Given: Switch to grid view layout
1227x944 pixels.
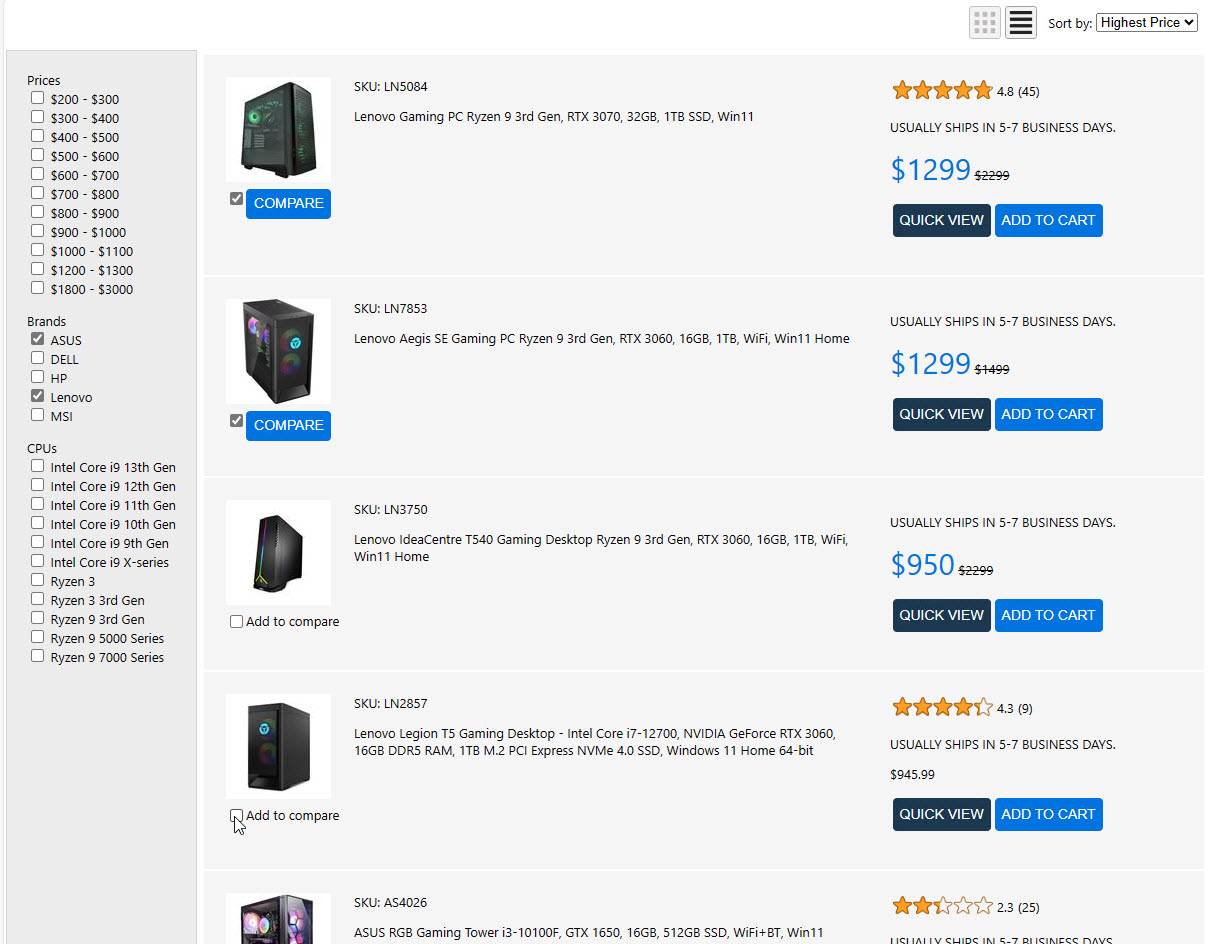Looking at the screenshot, I should [984, 22].
